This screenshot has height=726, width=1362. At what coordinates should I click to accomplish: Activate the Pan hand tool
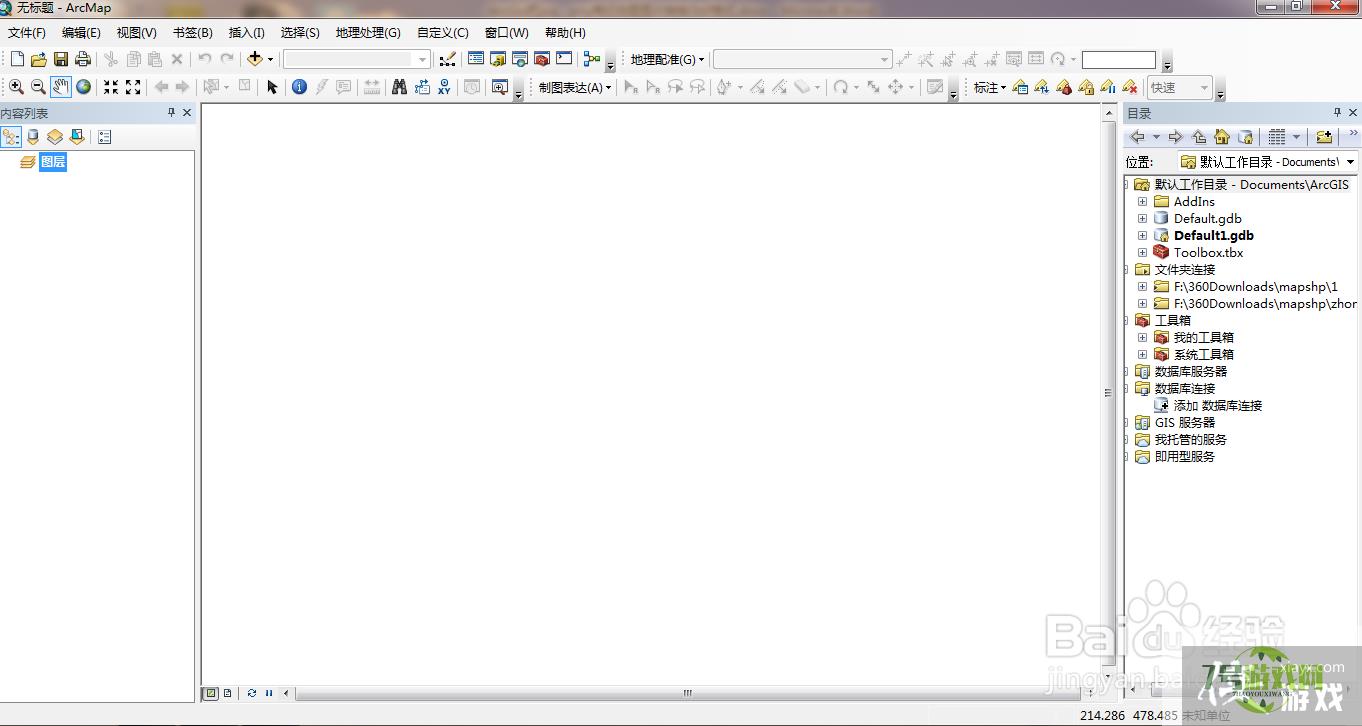coord(61,87)
